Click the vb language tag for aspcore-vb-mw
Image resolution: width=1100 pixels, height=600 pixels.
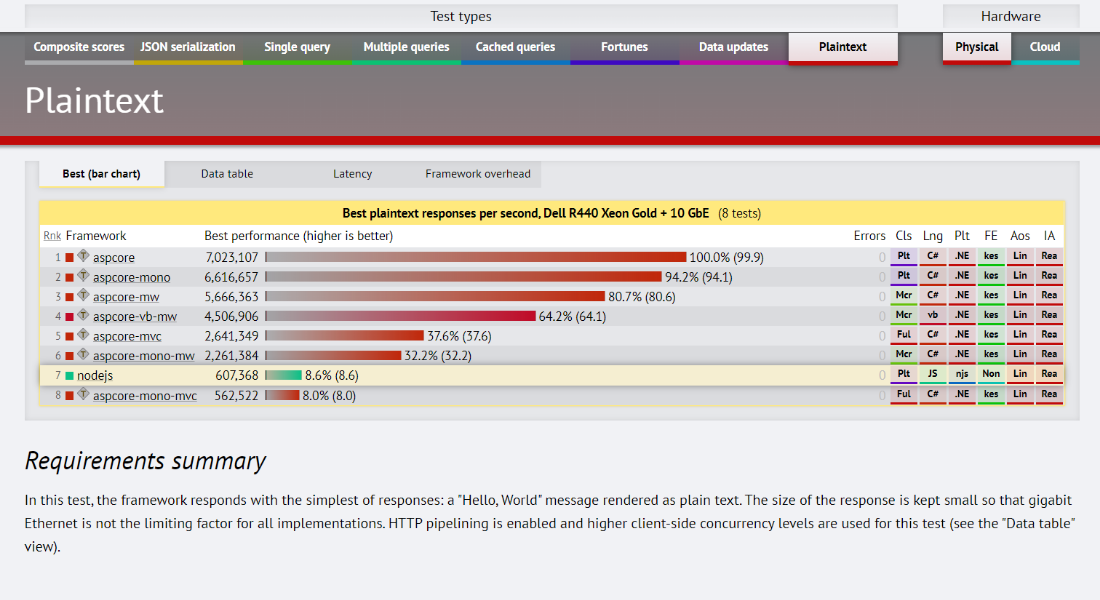[932, 316]
